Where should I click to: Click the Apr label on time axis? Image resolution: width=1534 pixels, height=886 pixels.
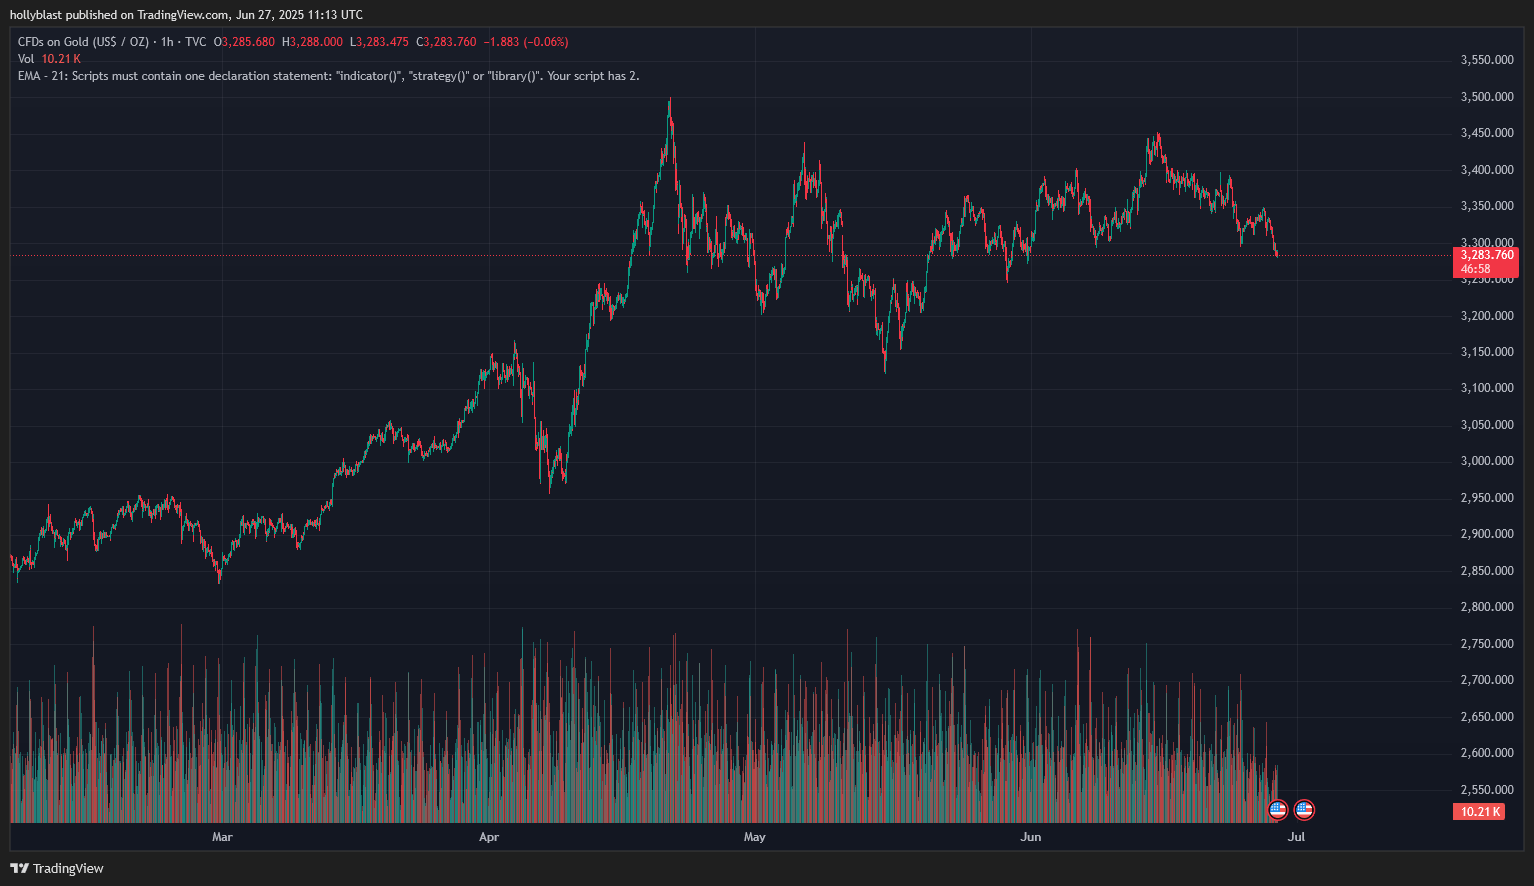point(489,837)
